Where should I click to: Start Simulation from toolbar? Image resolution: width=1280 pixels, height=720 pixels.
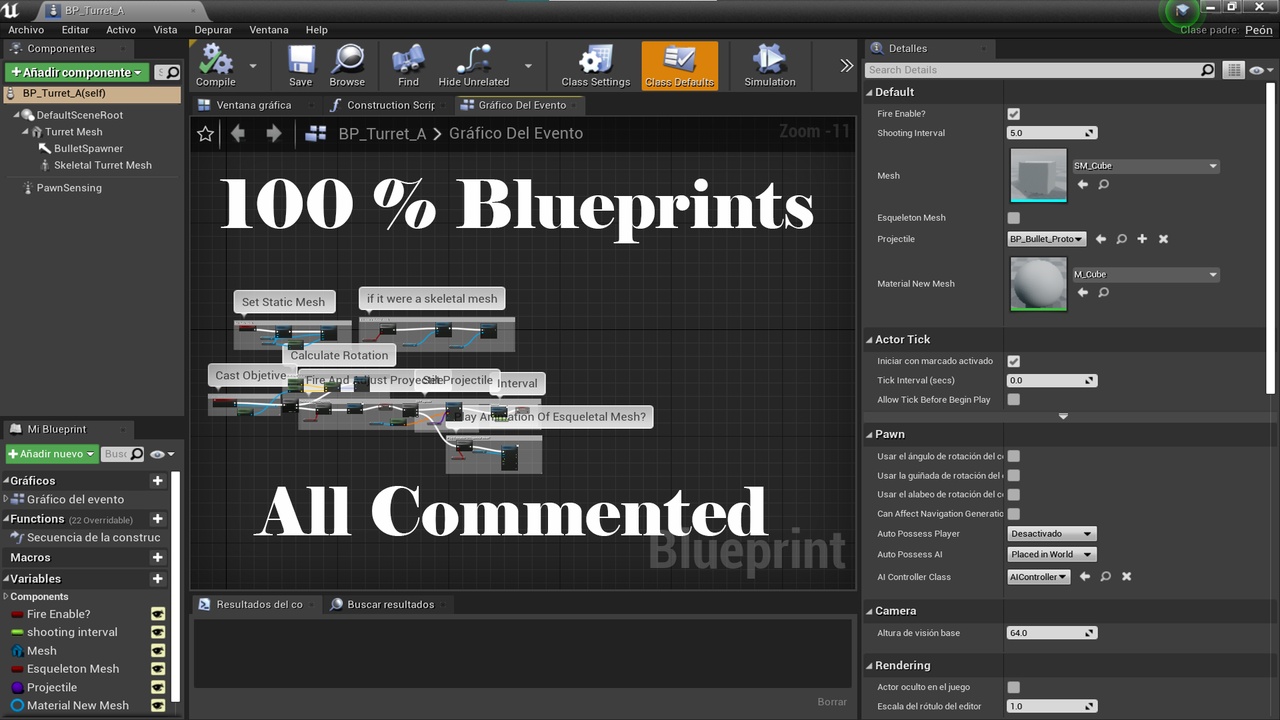[769, 66]
